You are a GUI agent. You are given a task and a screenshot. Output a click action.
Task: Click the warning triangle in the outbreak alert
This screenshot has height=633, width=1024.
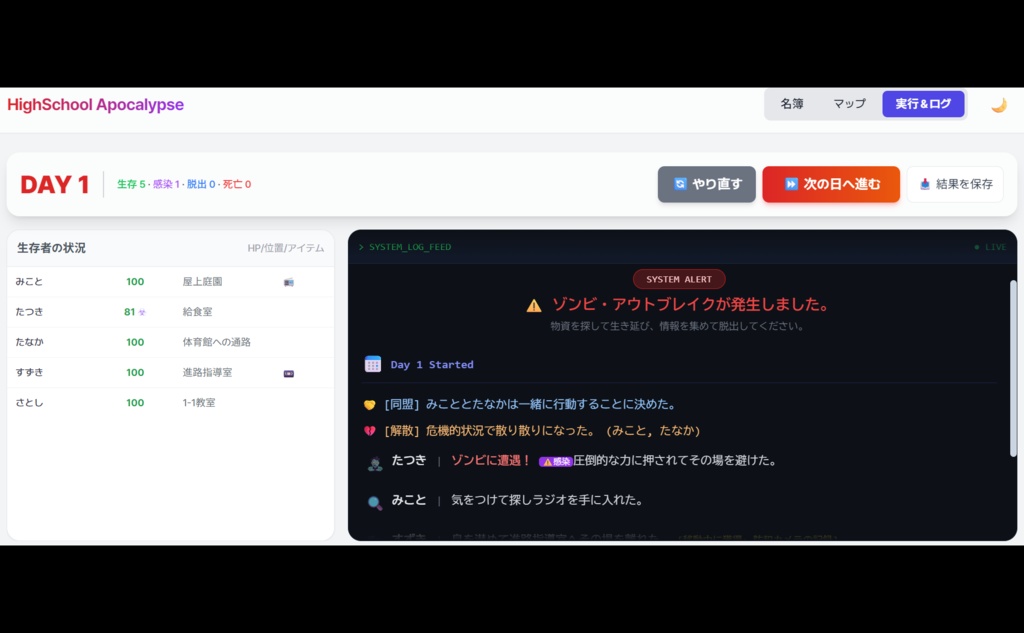534,305
